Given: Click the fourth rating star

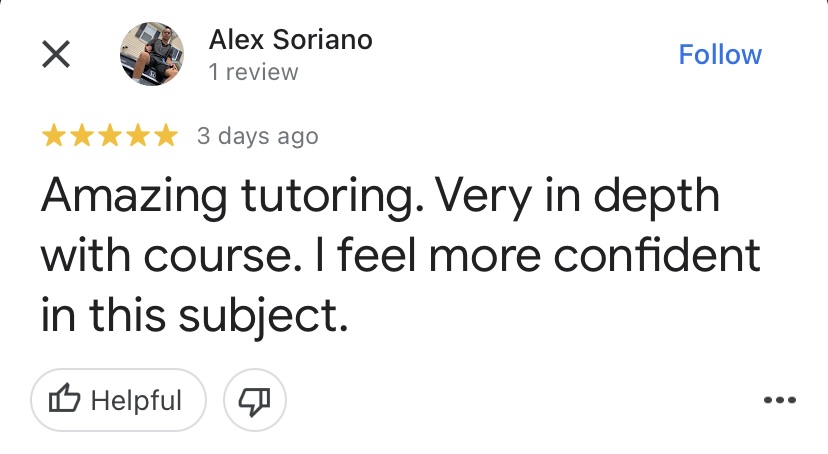Looking at the screenshot, I should pyautogui.click(x=137, y=136).
